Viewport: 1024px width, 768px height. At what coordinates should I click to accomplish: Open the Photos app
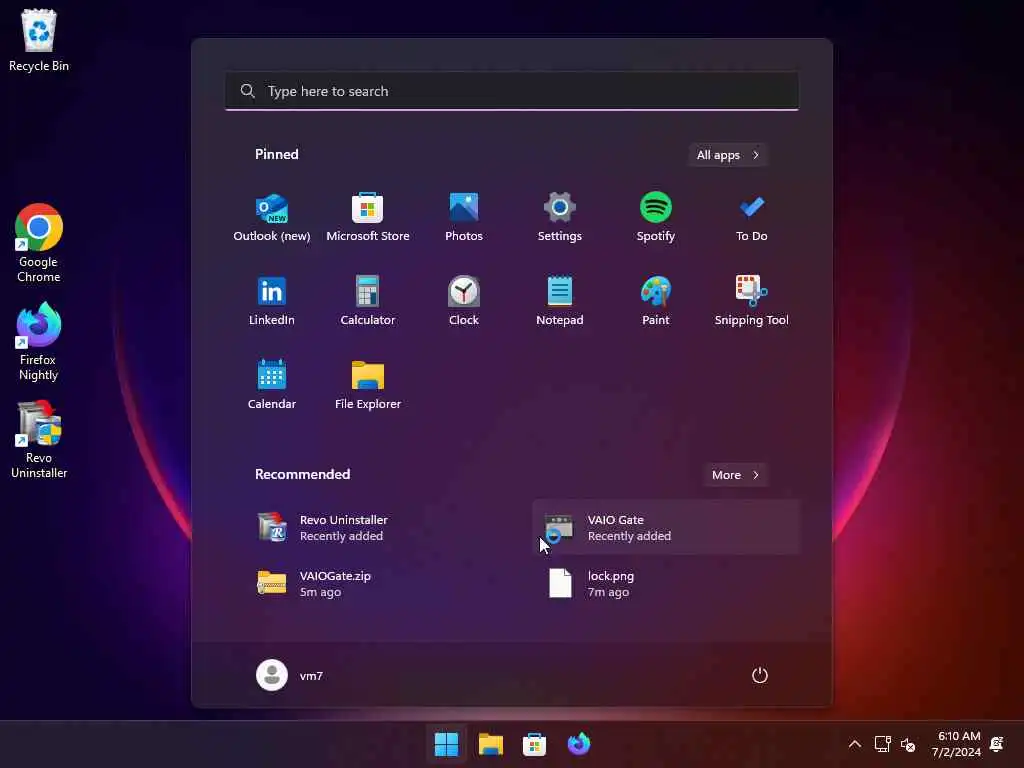pyautogui.click(x=464, y=217)
